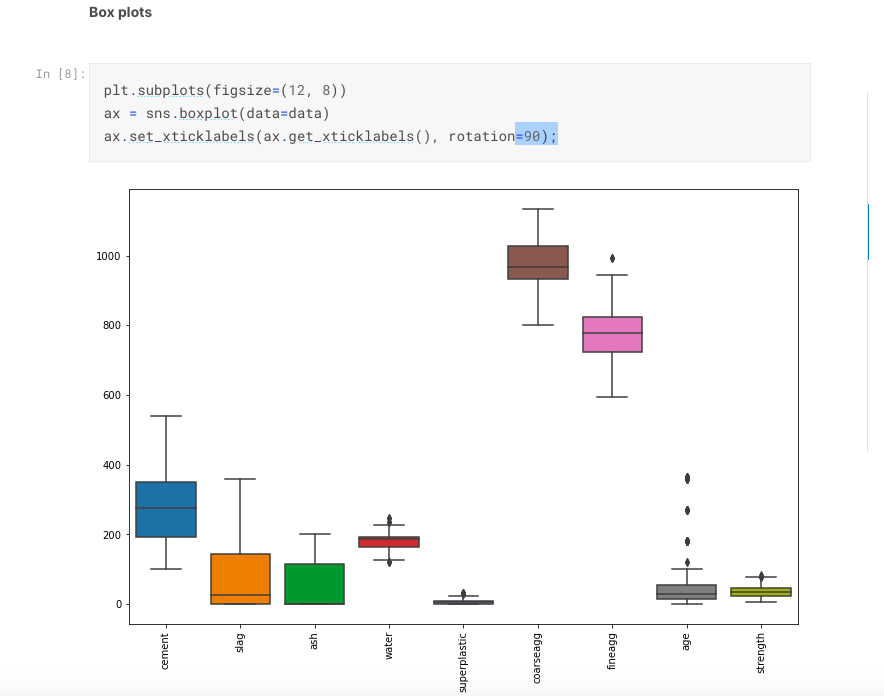
Task: Select the red water boxplot
Action: [390, 543]
